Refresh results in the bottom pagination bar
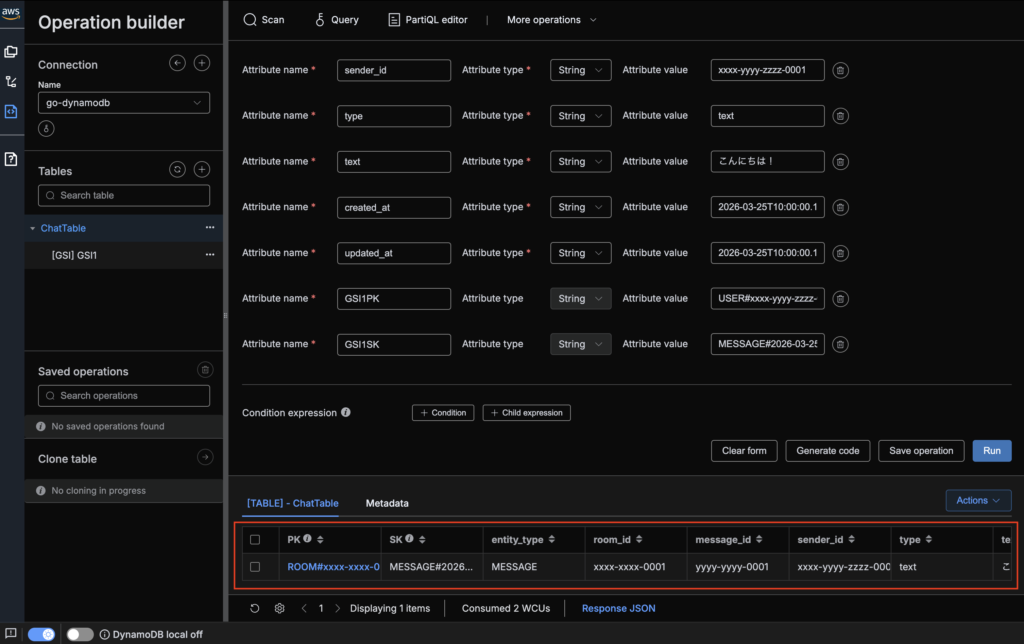 (255, 608)
